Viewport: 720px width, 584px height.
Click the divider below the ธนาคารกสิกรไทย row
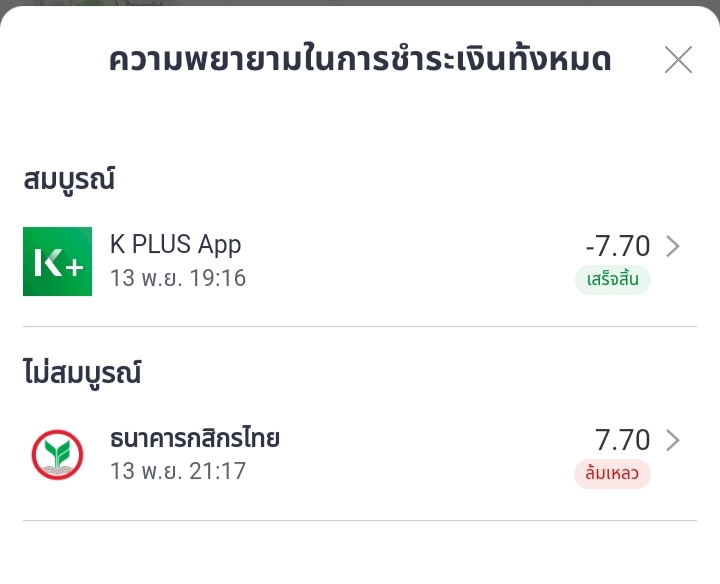coord(360,521)
